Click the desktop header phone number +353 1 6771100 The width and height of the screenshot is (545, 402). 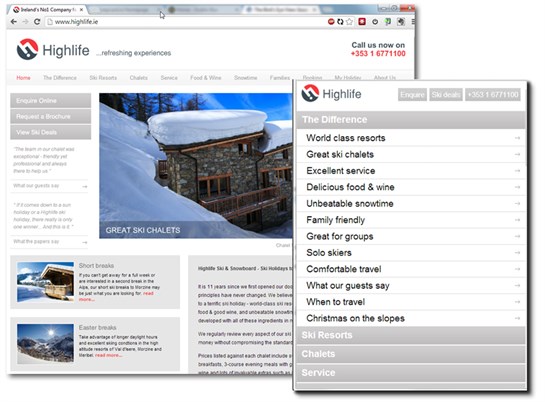point(378,54)
